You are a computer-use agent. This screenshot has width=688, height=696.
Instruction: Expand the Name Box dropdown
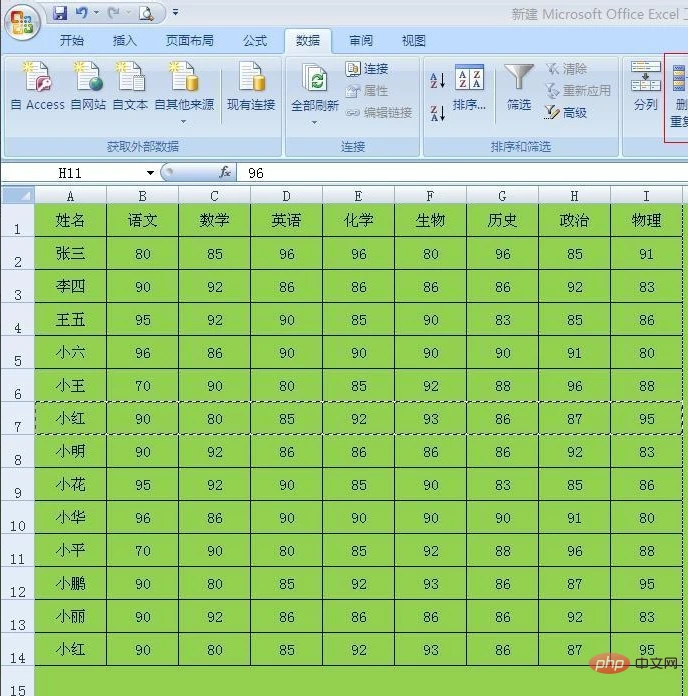[150, 173]
